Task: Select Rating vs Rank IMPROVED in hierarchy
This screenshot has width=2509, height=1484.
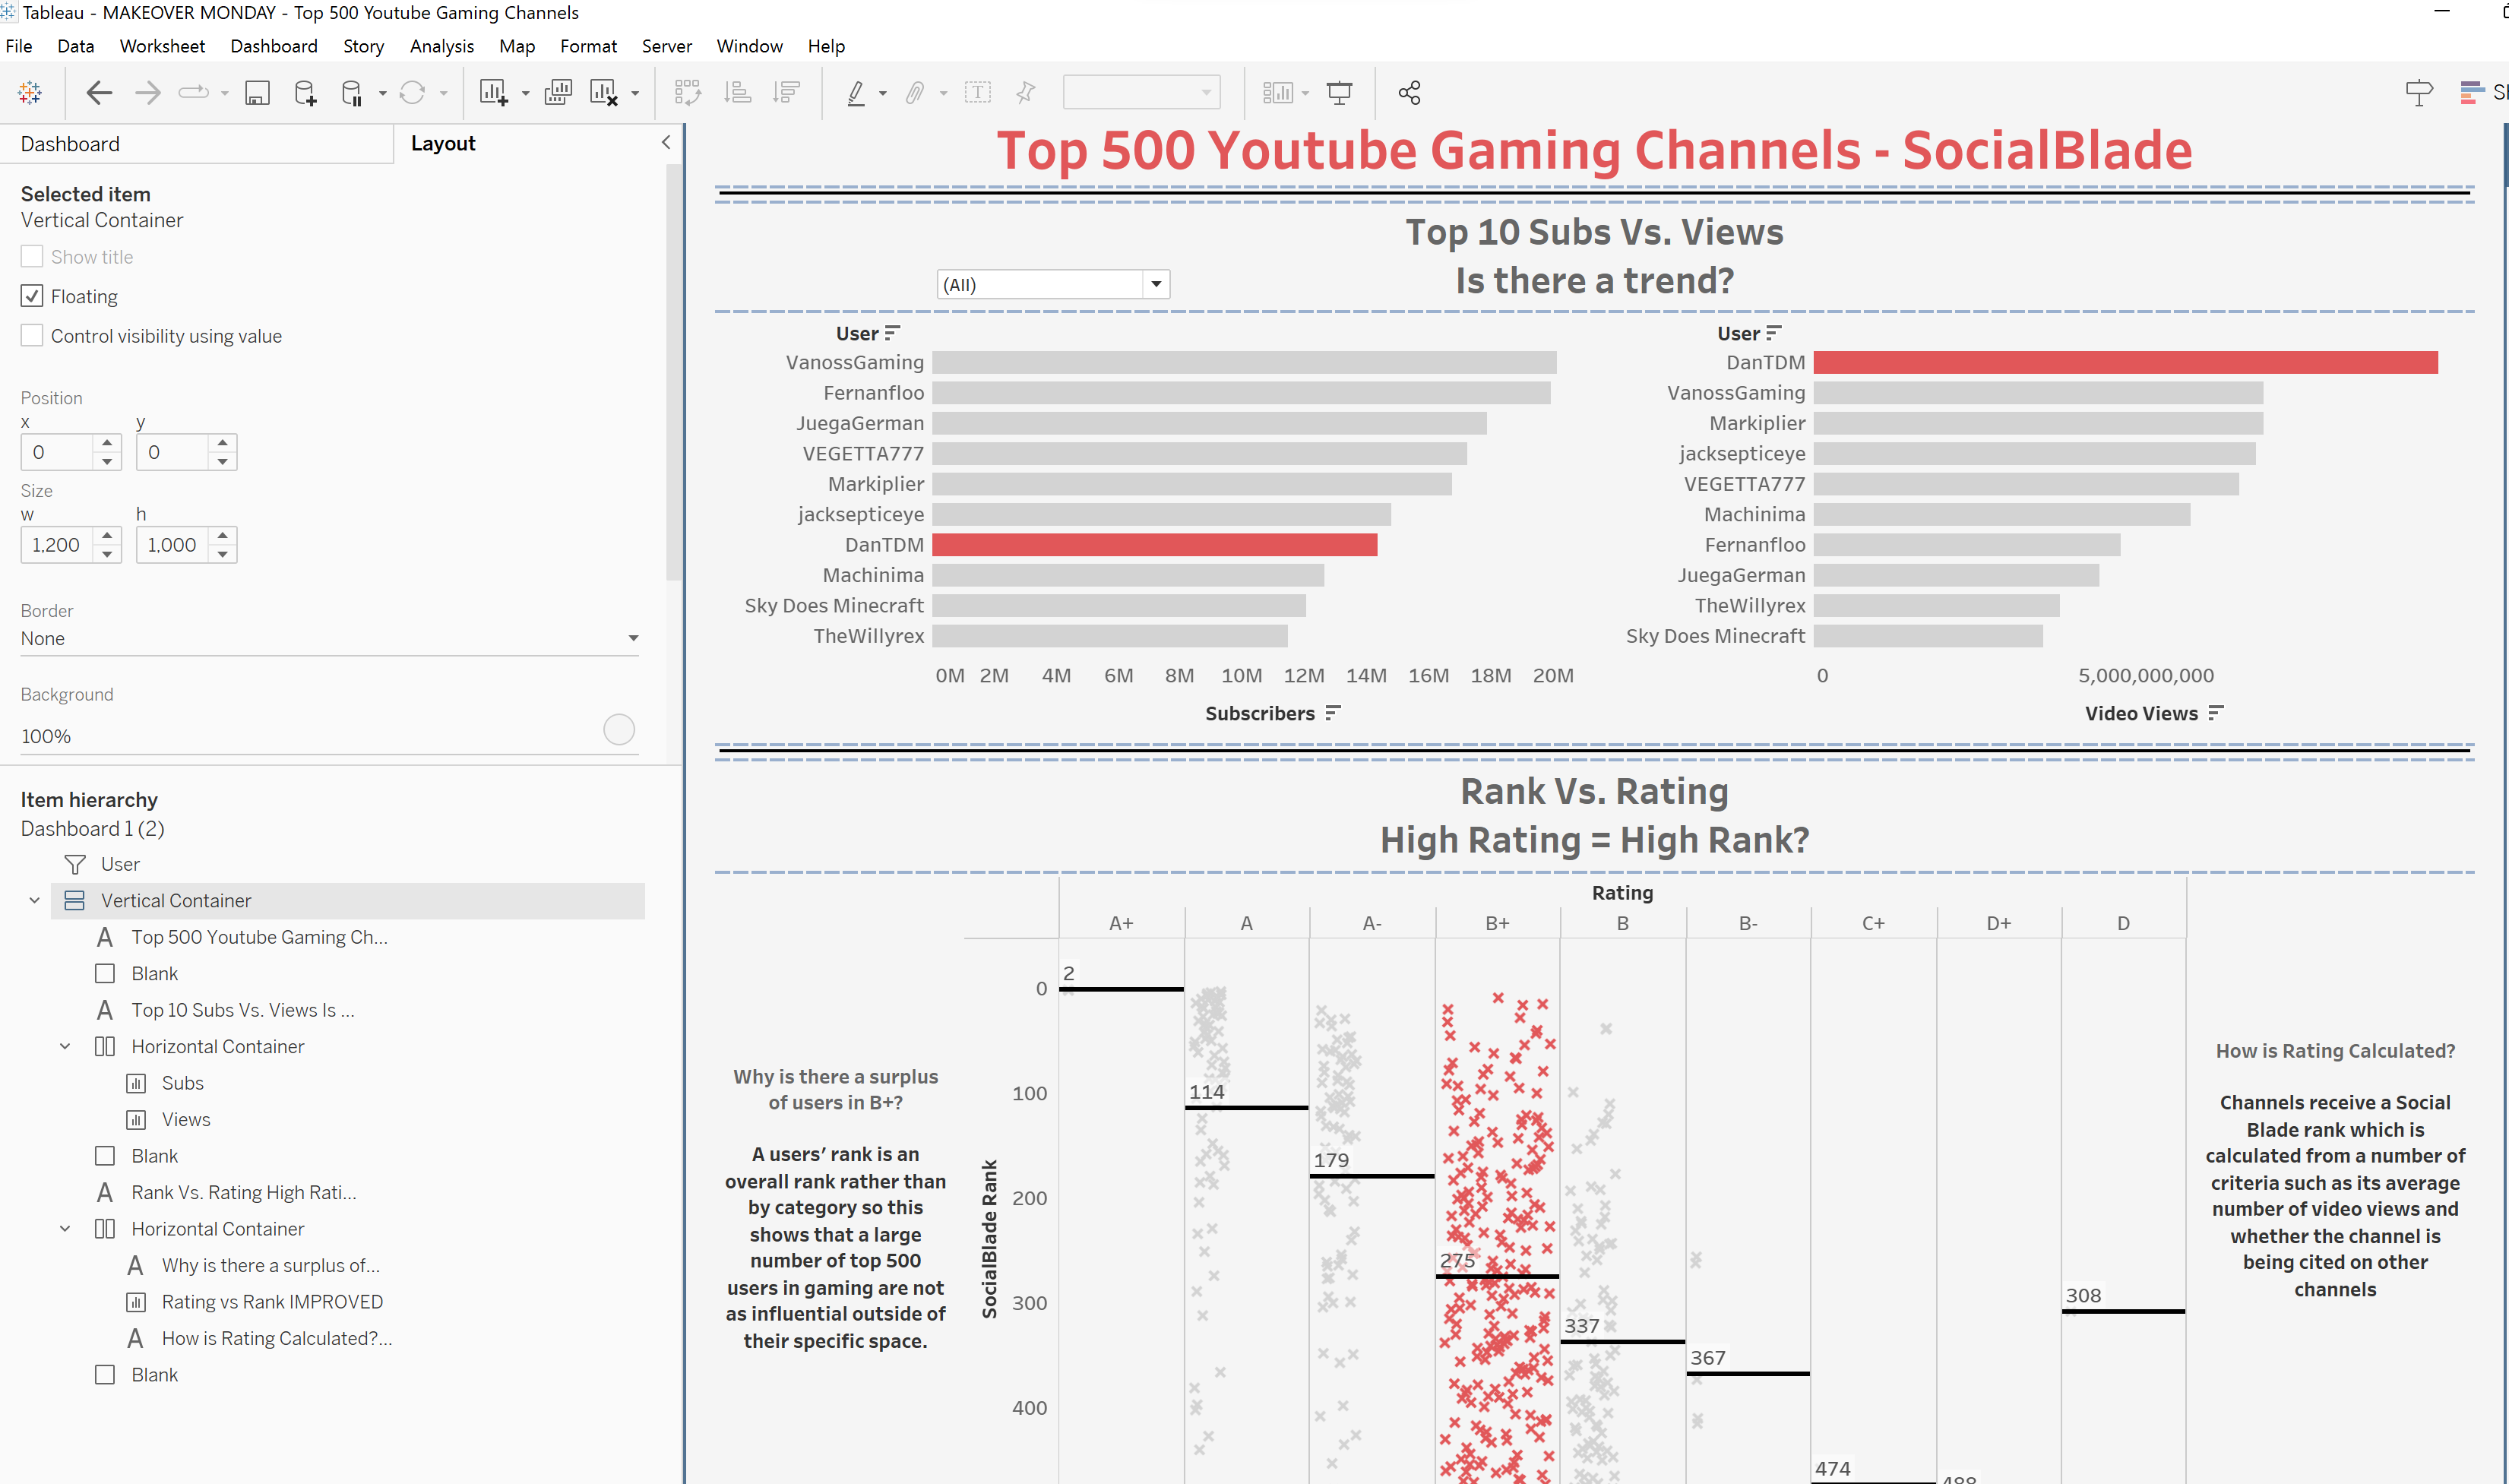Action: (272, 1301)
